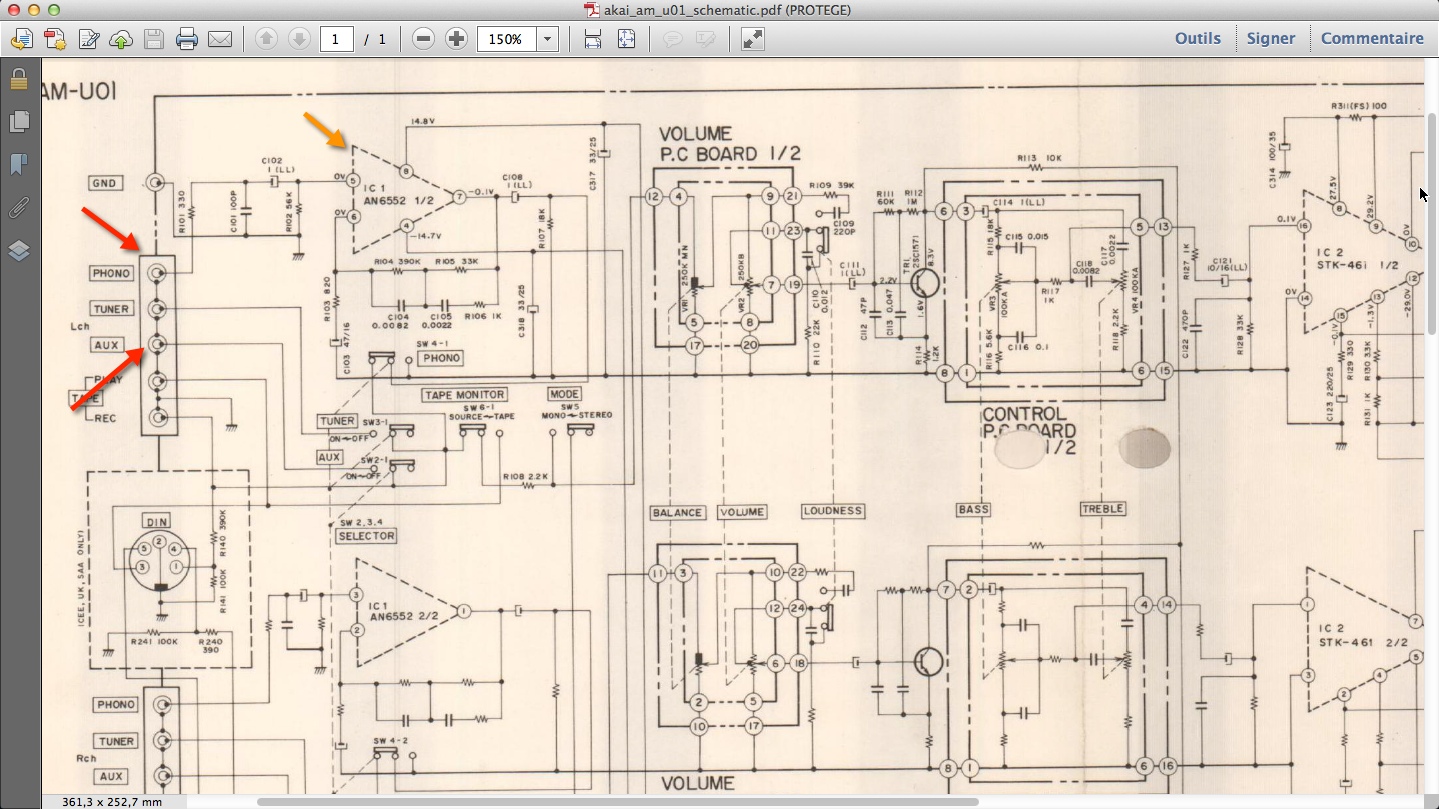Click the TREBLE label
Viewport: 1439px width, 809px height.
pyautogui.click(x=1103, y=509)
